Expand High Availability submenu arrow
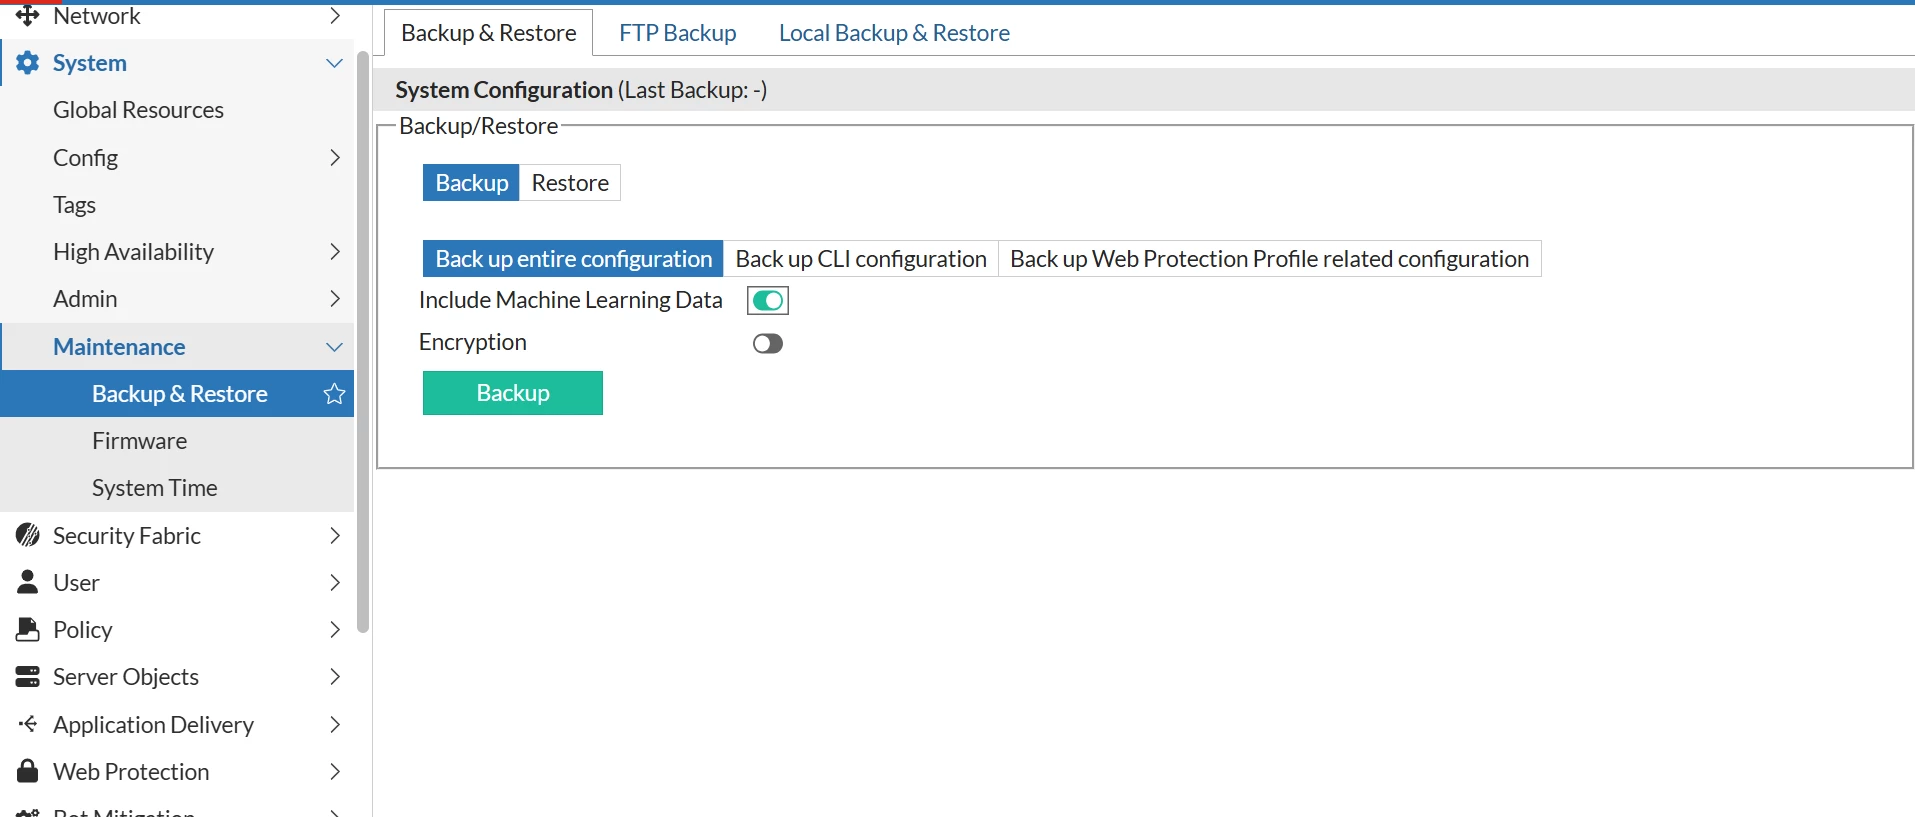The height and width of the screenshot is (817, 1915). 335,252
